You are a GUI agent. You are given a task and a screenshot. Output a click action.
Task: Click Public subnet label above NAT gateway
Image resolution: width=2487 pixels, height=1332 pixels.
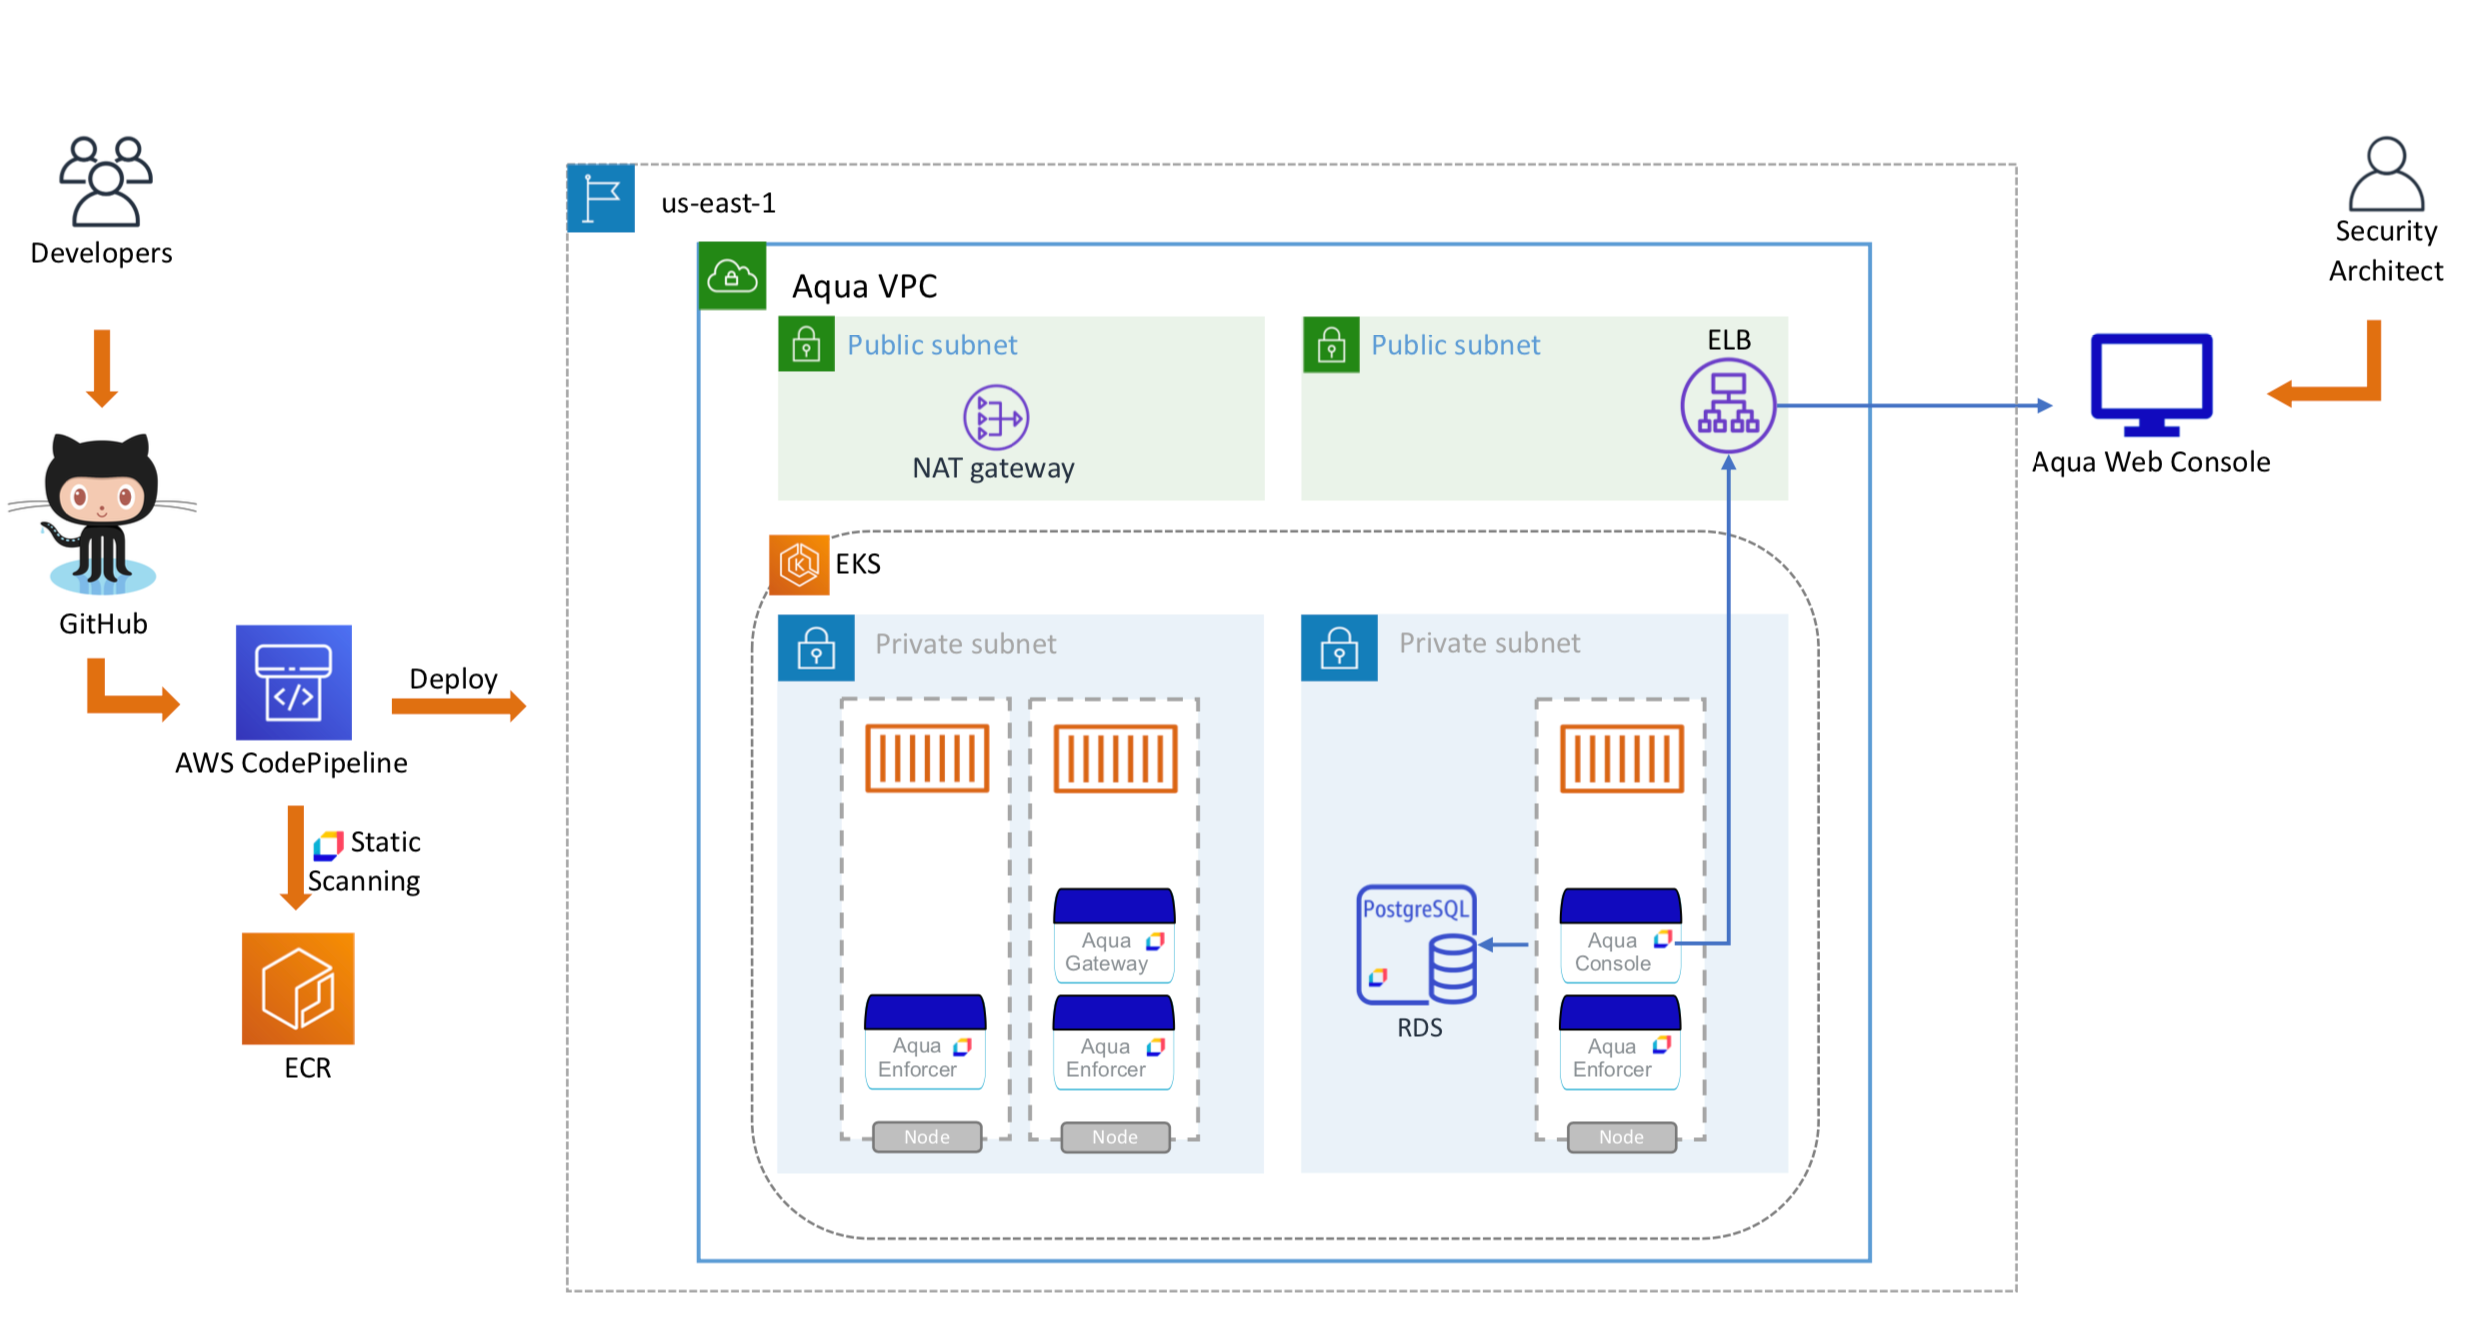(932, 345)
